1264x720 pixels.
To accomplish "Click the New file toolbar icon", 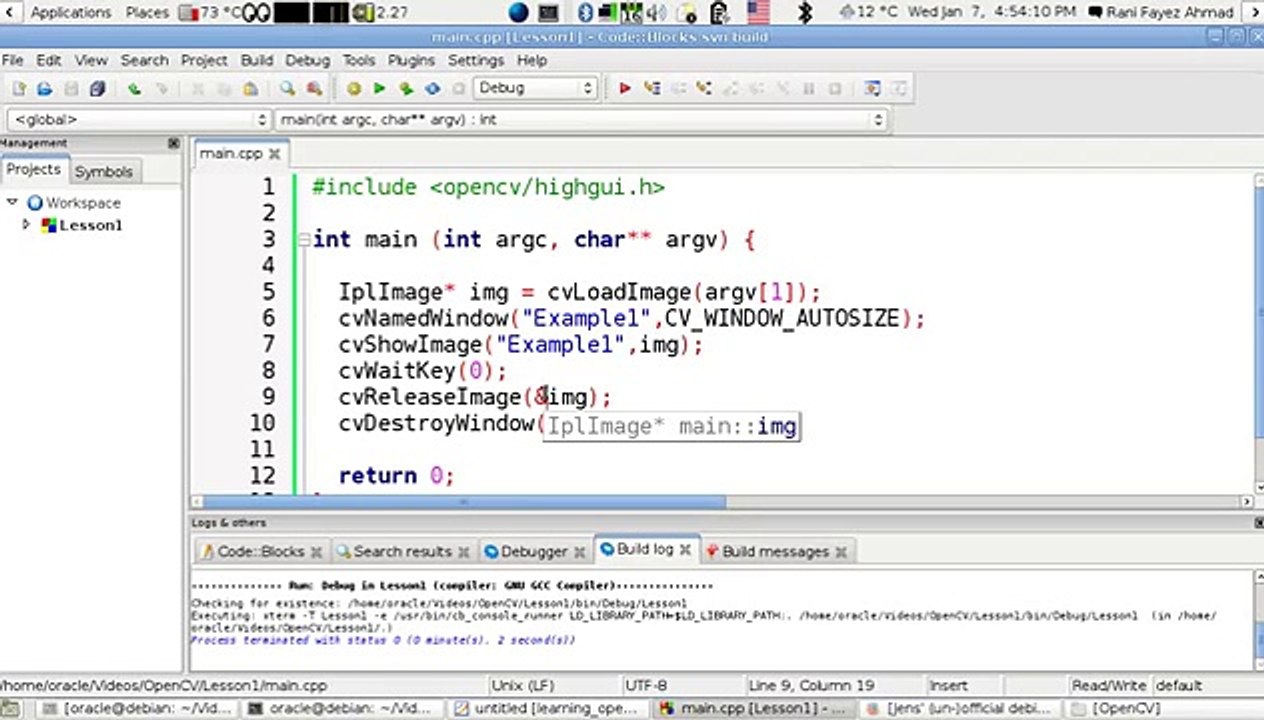I will point(18,88).
